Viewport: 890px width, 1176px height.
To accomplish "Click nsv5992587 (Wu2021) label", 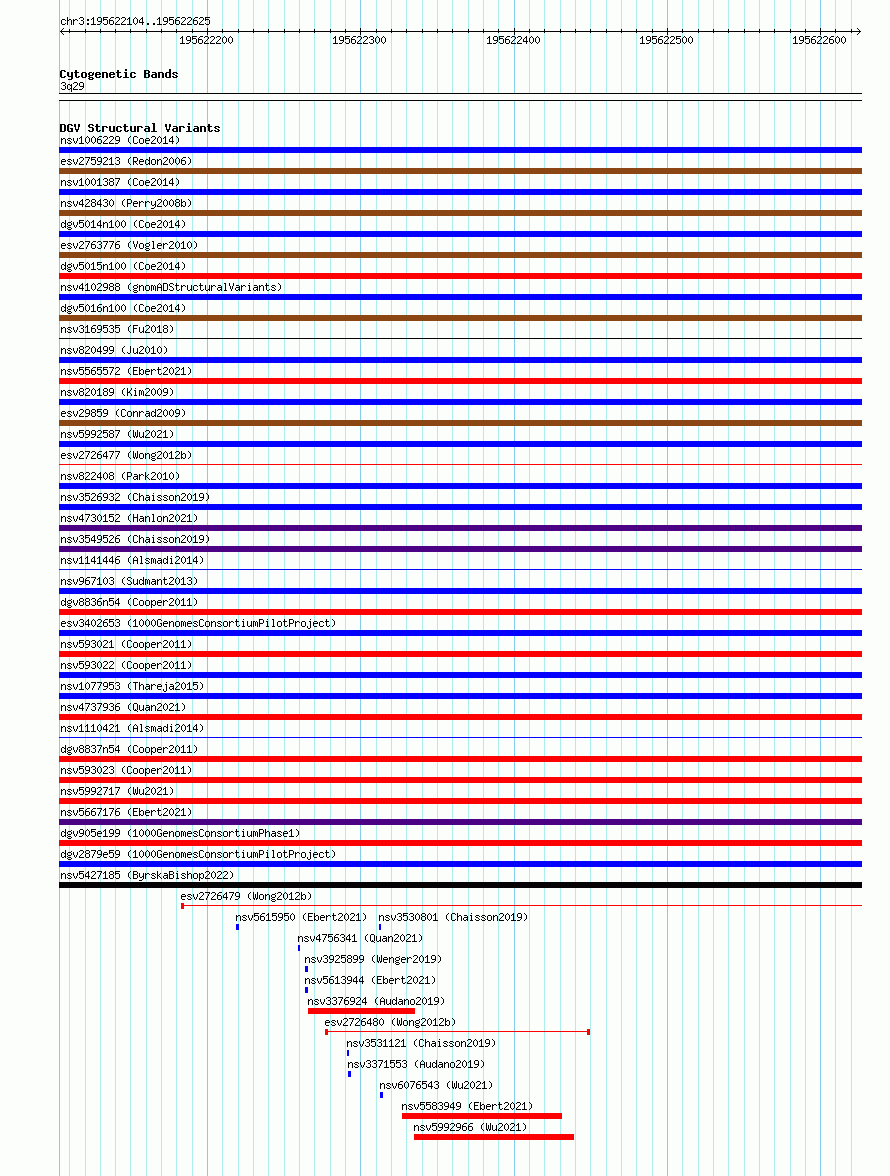I will click(x=117, y=434).
